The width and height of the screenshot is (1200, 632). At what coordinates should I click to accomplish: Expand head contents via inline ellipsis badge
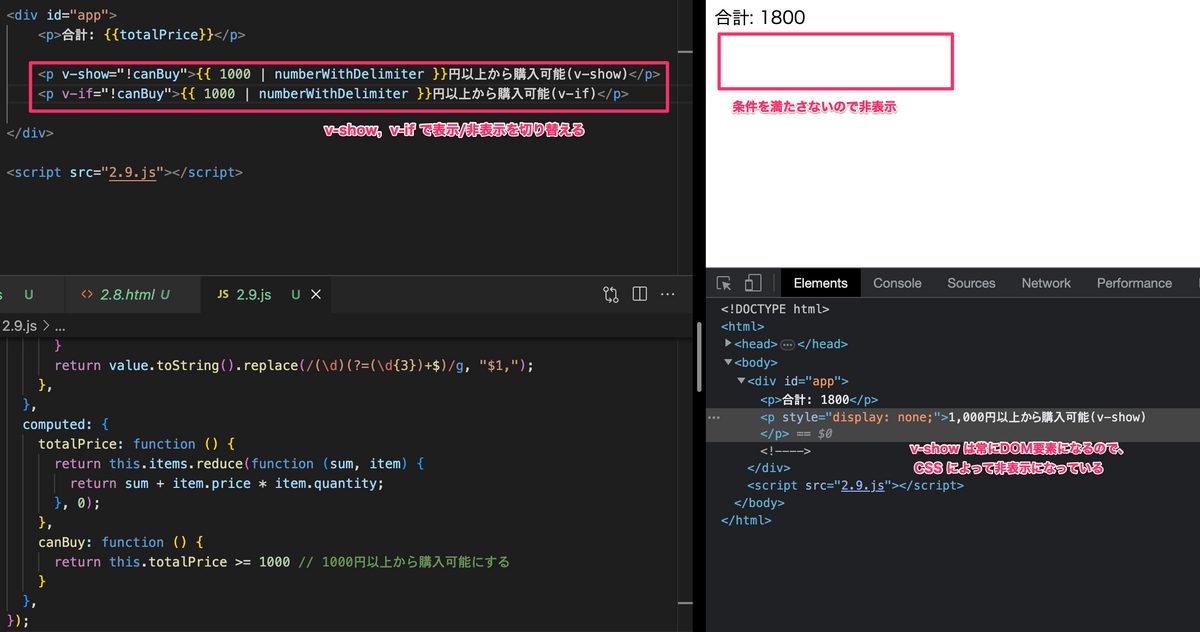(x=788, y=343)
